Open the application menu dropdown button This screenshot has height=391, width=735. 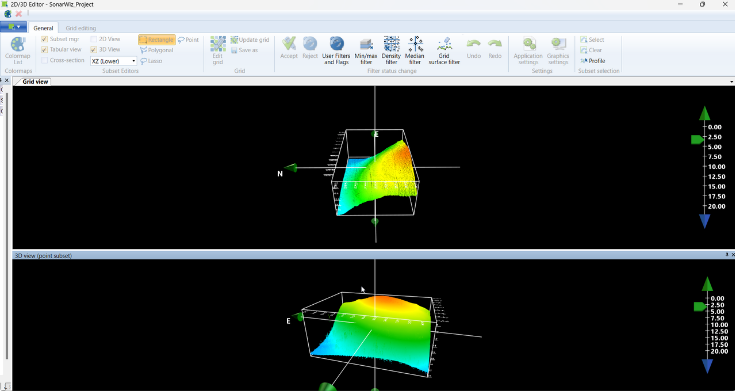[13, 27]
